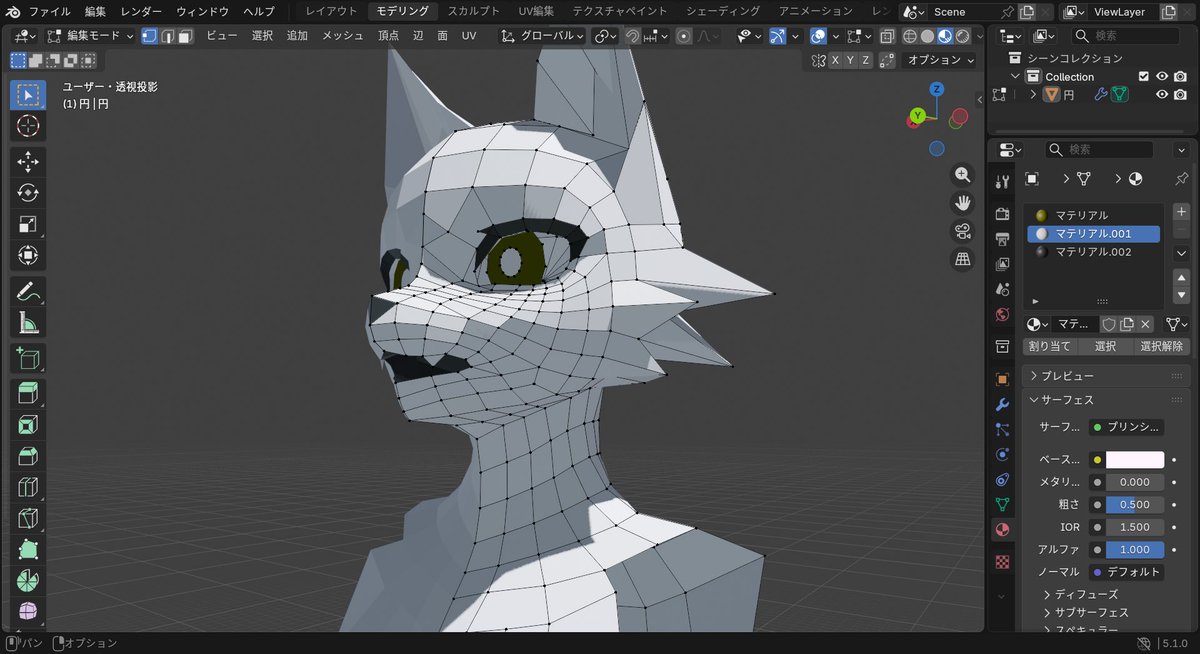This screenshot has height=654, width=1200.
Task: Click the zoom view magnifier icon
Action: click(963, 174)
